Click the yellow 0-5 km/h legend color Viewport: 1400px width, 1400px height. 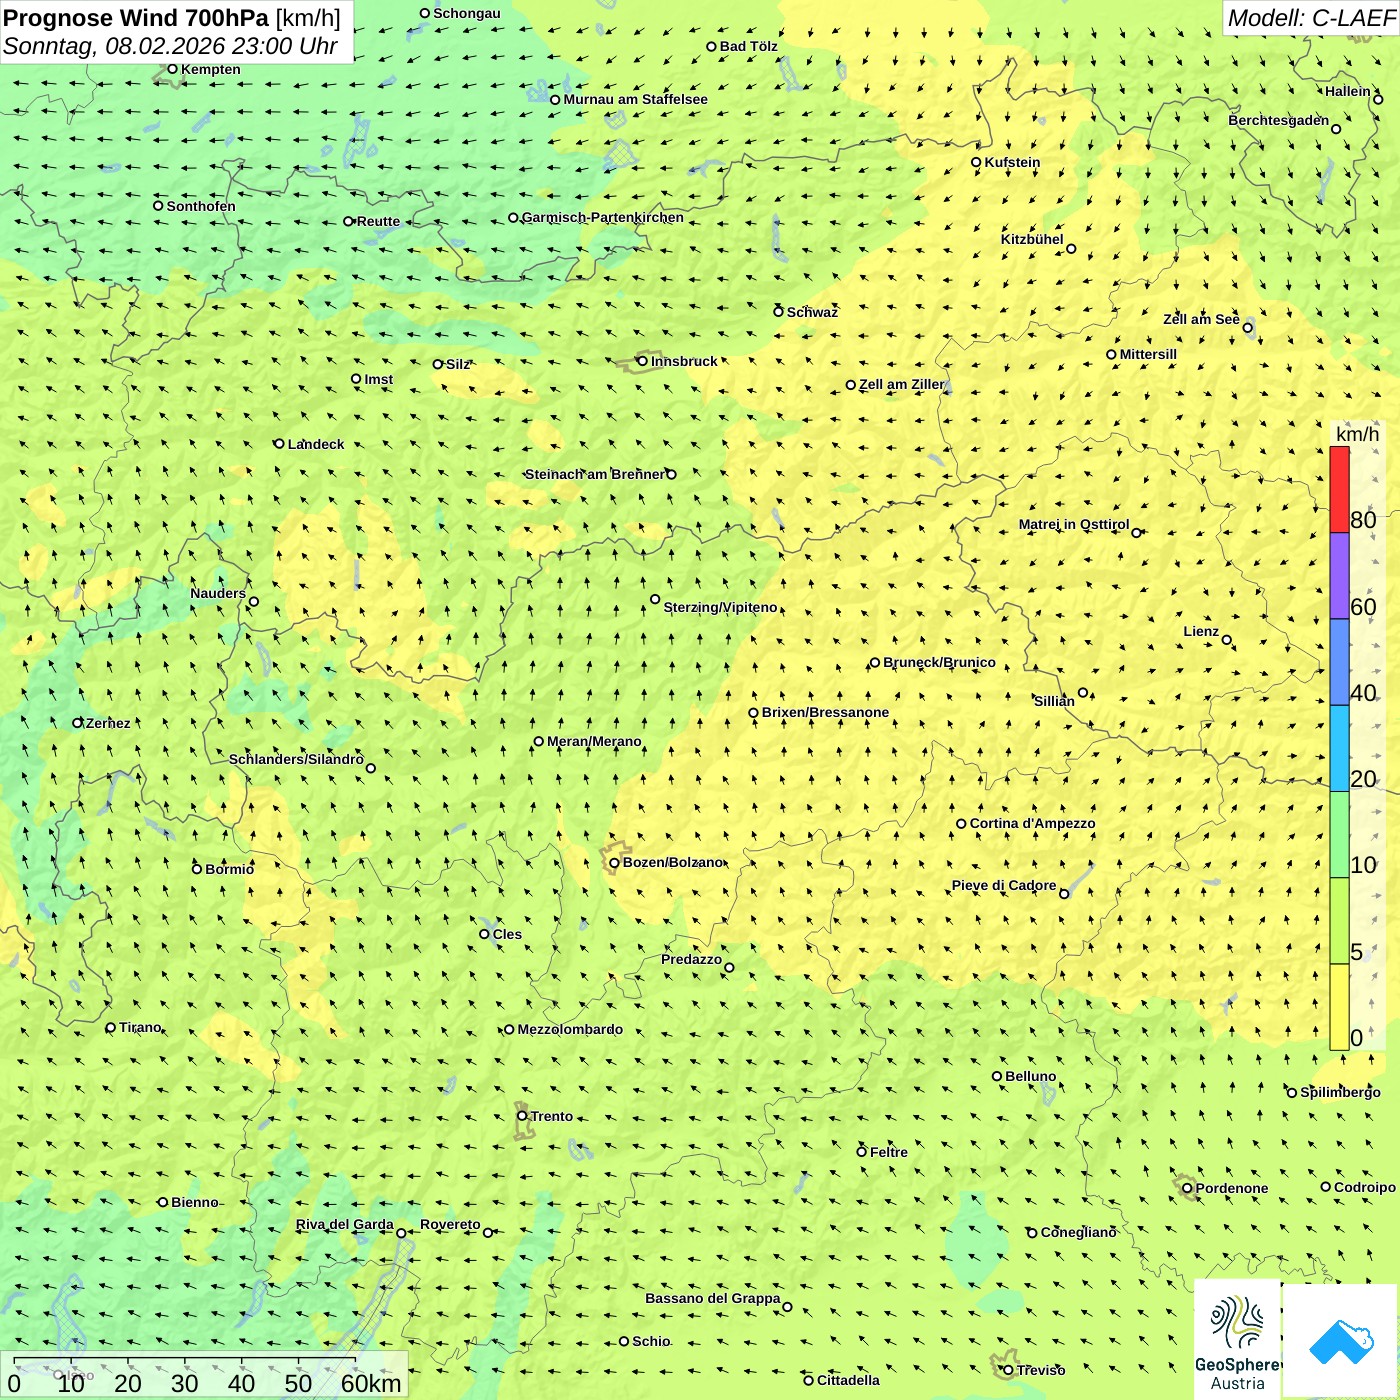[1339, 1007]
